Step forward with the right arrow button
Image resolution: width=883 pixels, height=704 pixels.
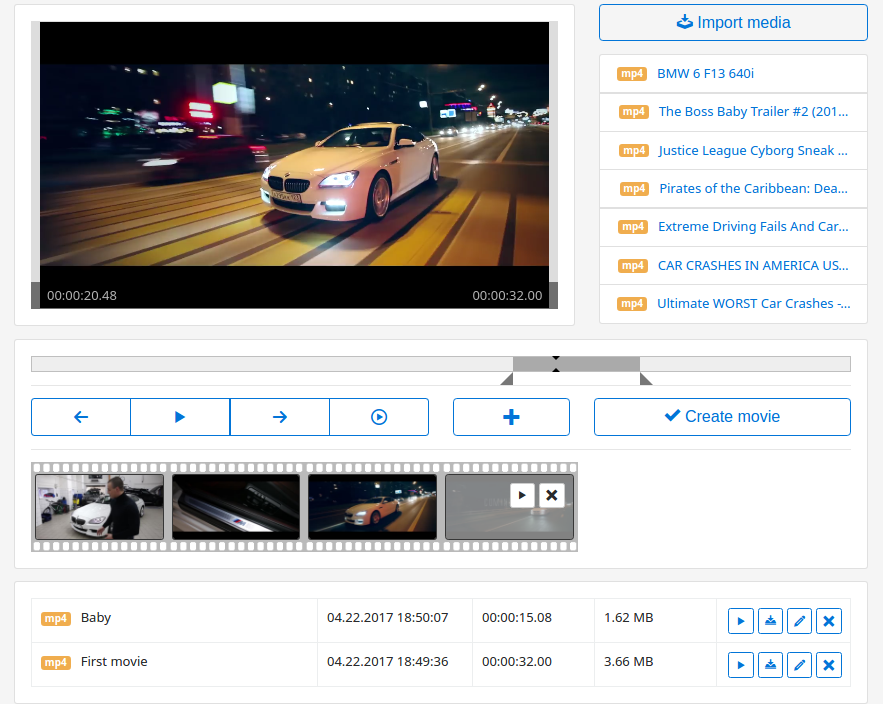280,417
